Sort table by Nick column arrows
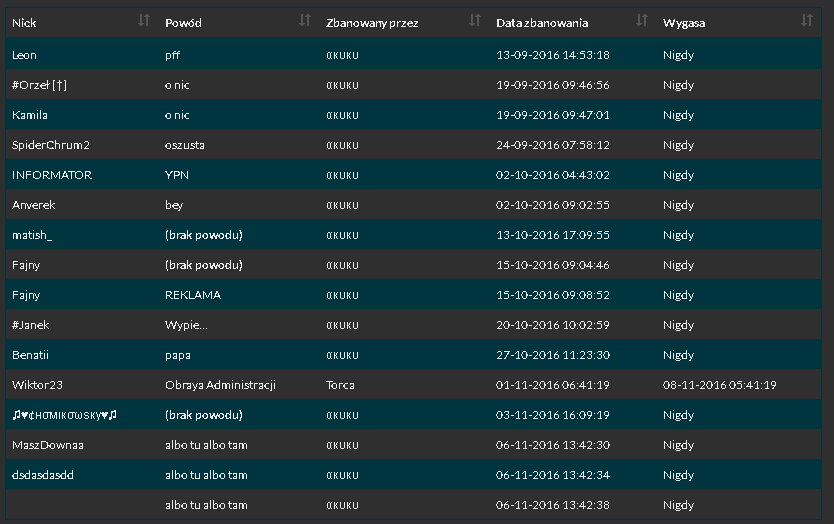834x524 pixels. 144,21
